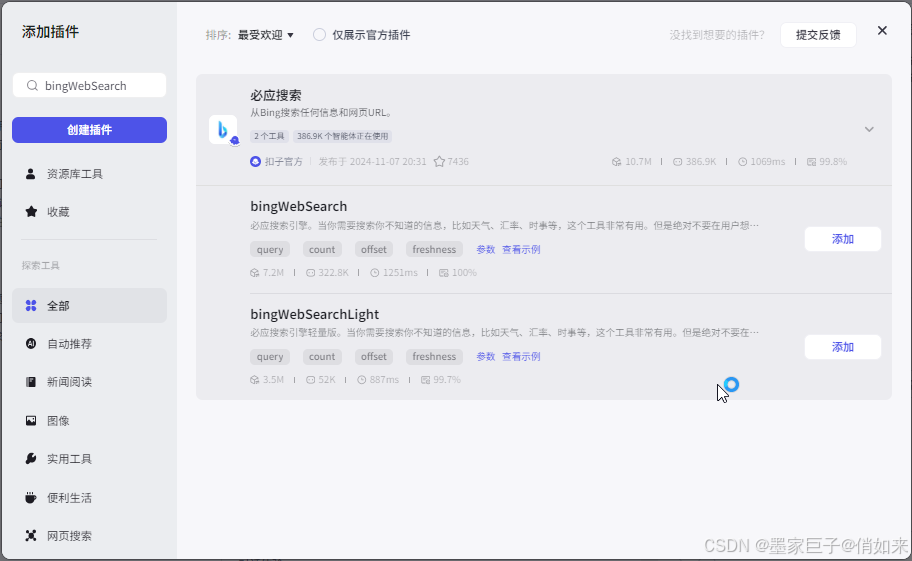This screenshot has height=561, width=912.
Task: Click the 新闻阅读 book icon
Action: (31, 382)
